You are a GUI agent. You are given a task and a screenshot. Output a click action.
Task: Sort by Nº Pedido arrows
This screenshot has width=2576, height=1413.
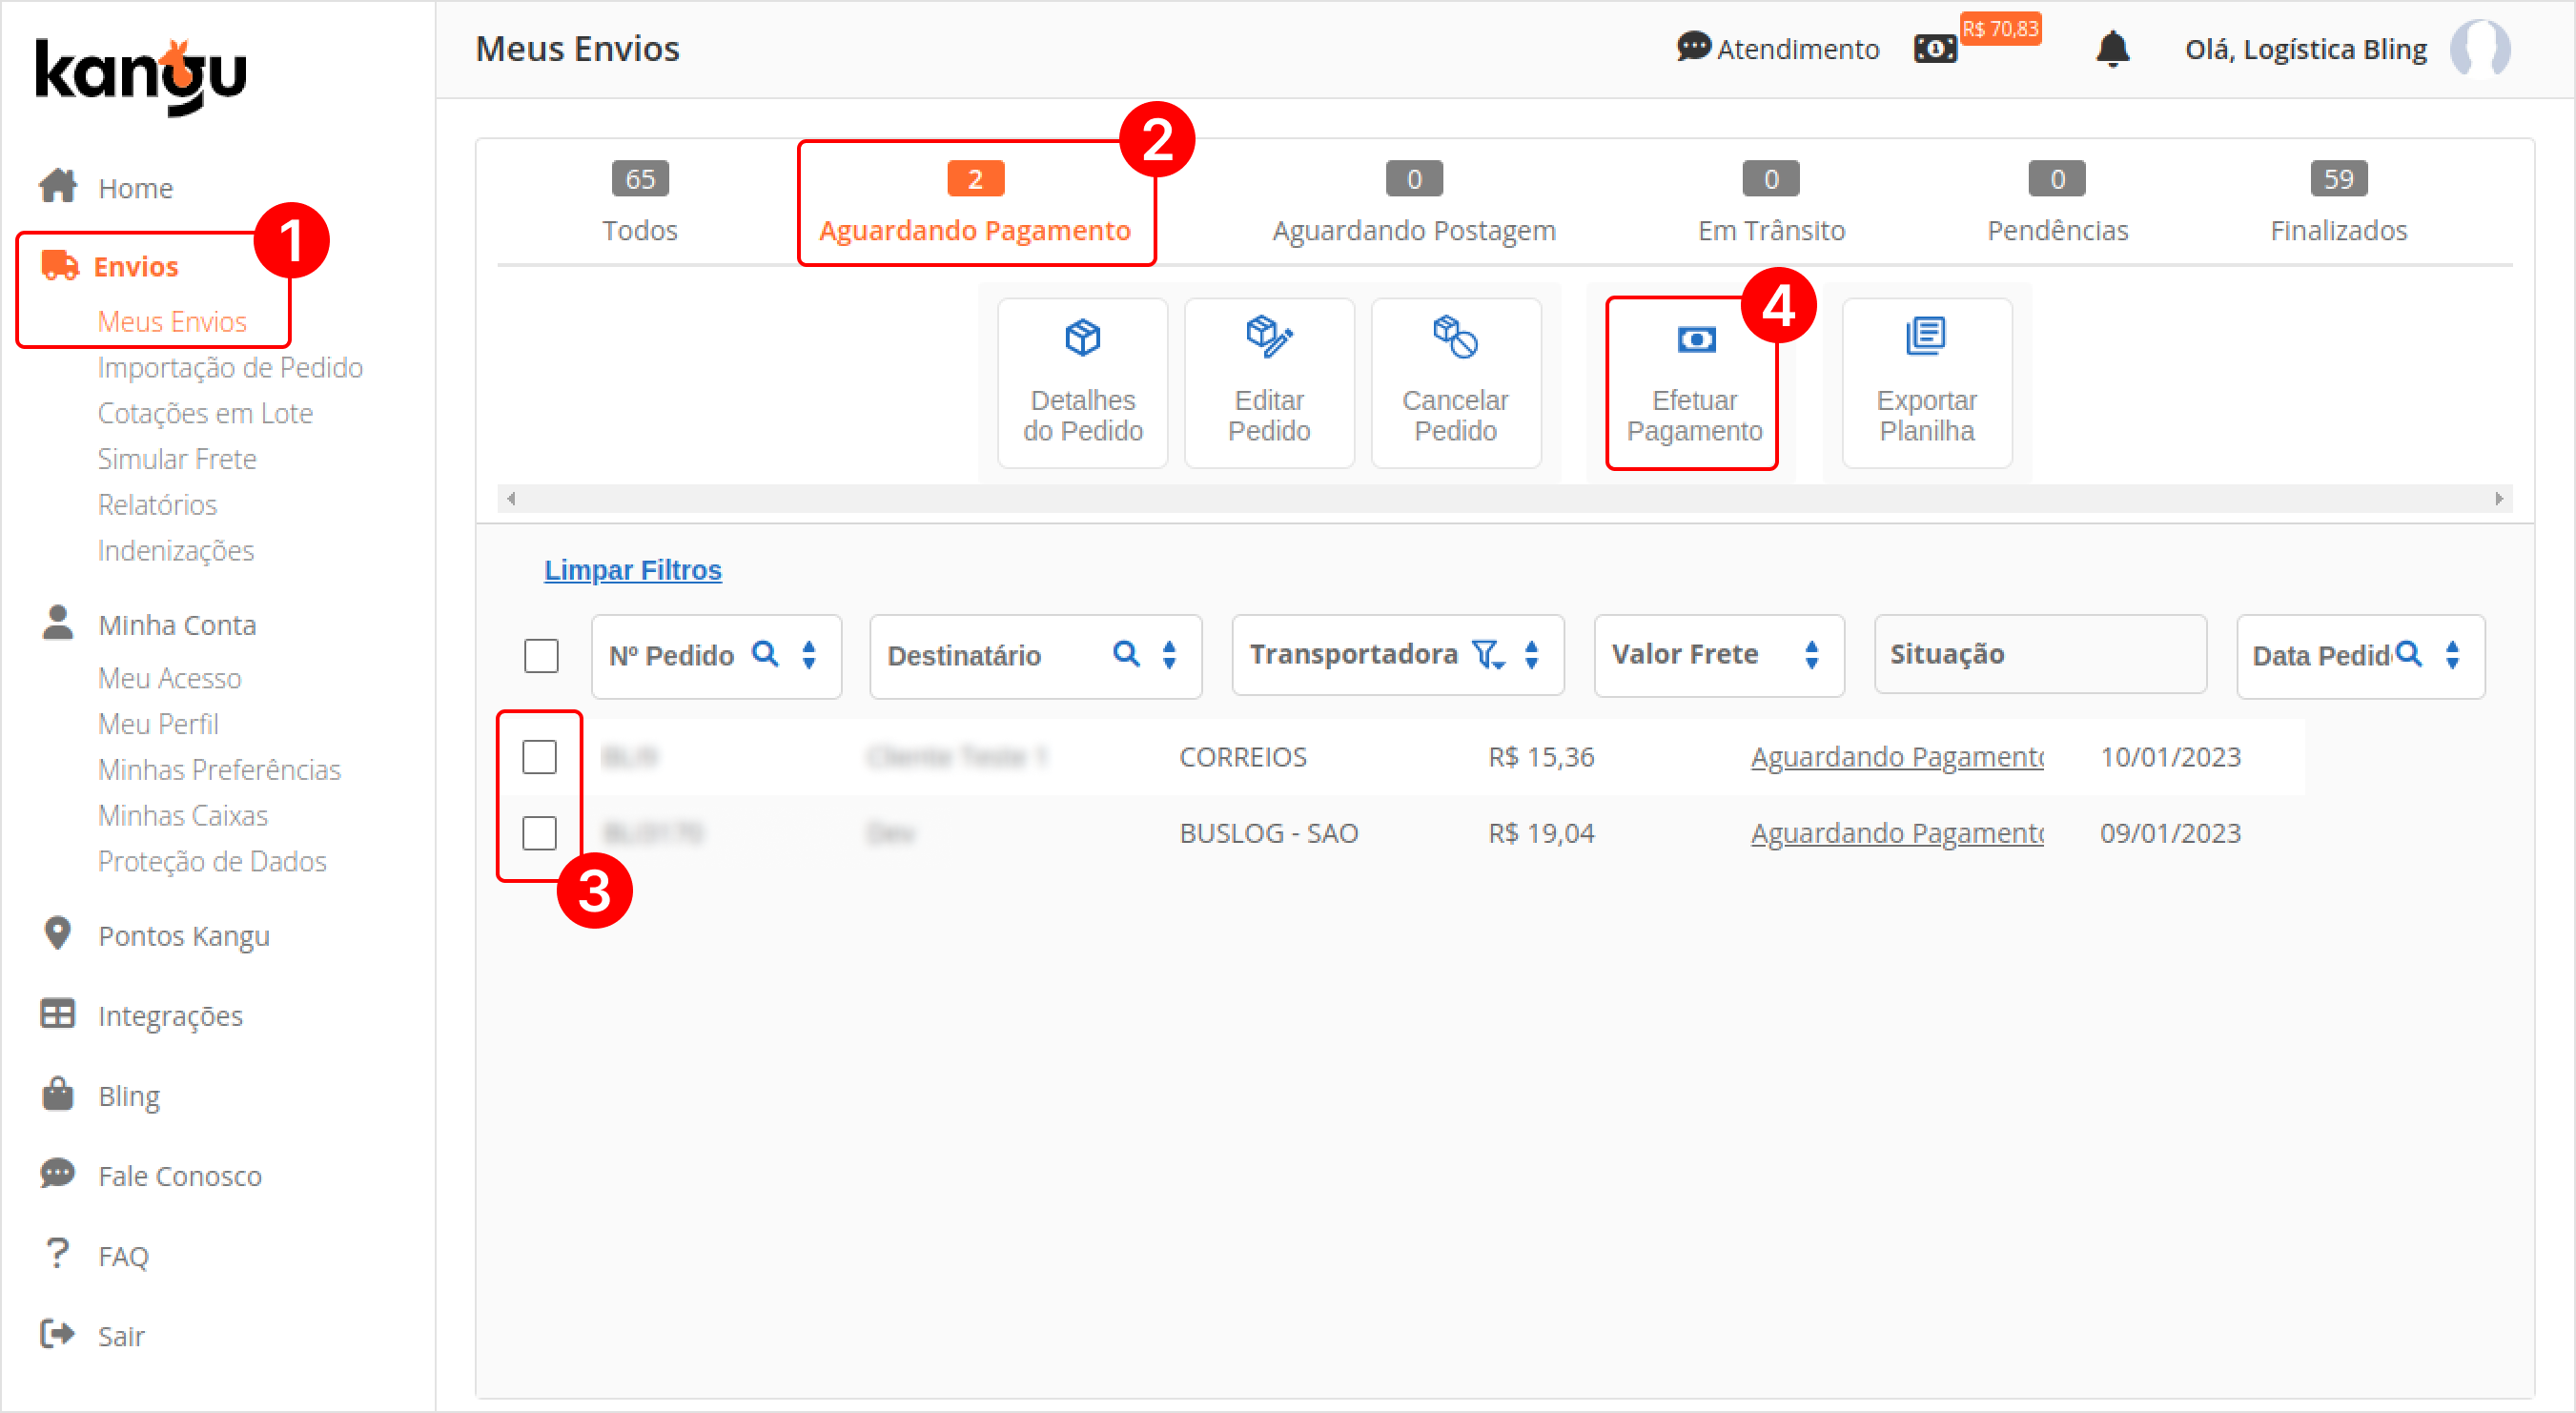[x=809, y=655]
